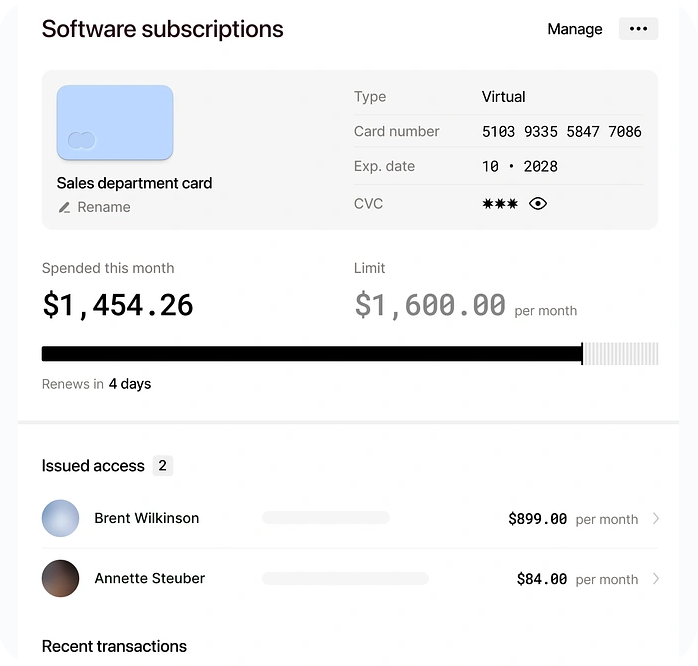
Task: Reveal the CVC with the eye icon
Action: click(538, 204)
